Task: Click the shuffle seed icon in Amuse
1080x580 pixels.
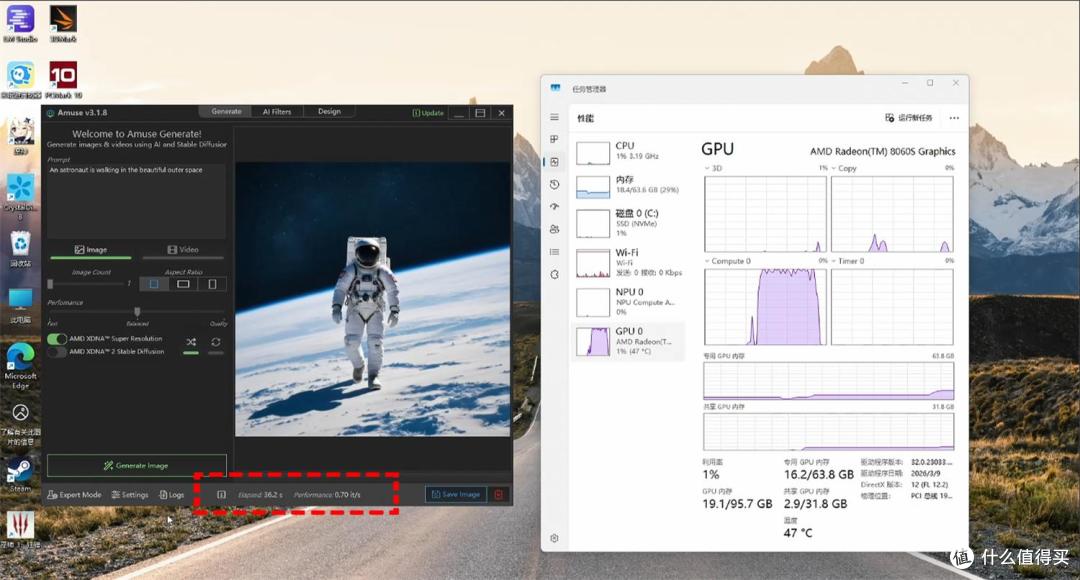Action: coord(191,342)
